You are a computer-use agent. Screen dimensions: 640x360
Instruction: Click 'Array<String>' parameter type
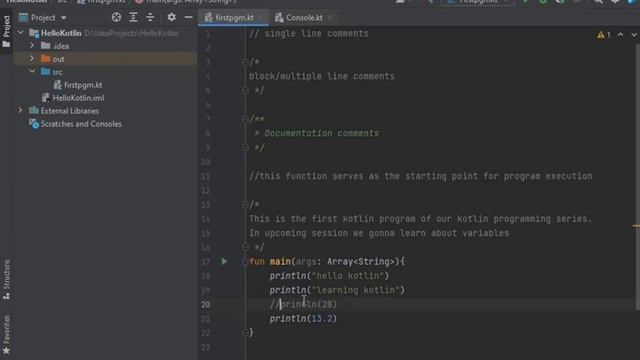361,261
